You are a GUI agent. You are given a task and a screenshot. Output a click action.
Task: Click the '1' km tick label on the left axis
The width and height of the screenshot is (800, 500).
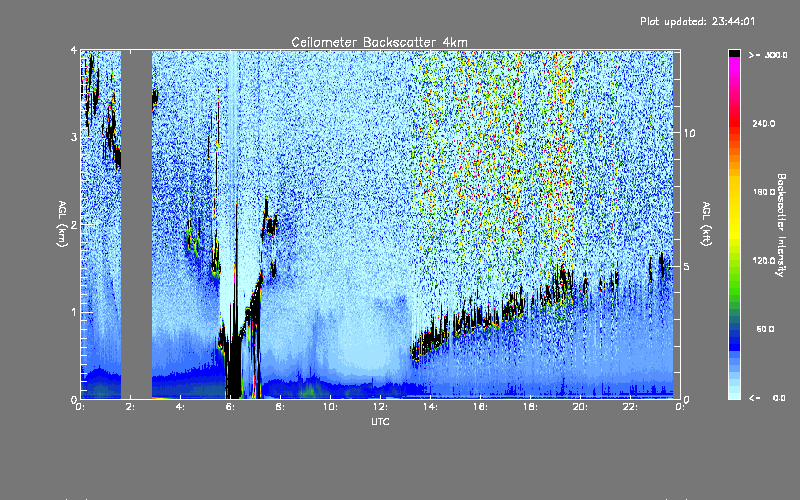pyautogui.click(x=74, y=312)
